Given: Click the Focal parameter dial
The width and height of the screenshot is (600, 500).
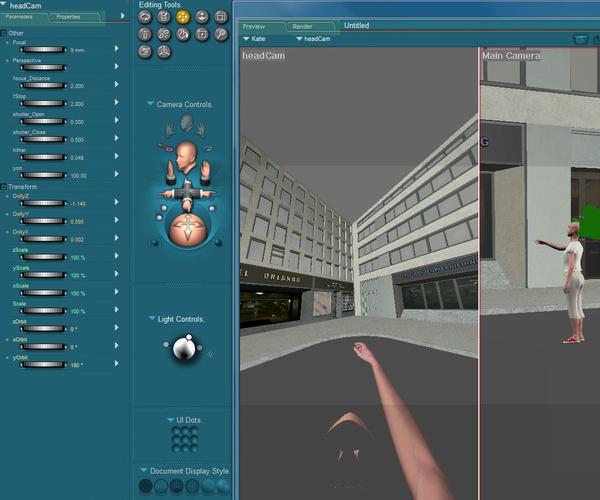Looking at the screenshot, I should pyautogui.click(x=43, y=50).
